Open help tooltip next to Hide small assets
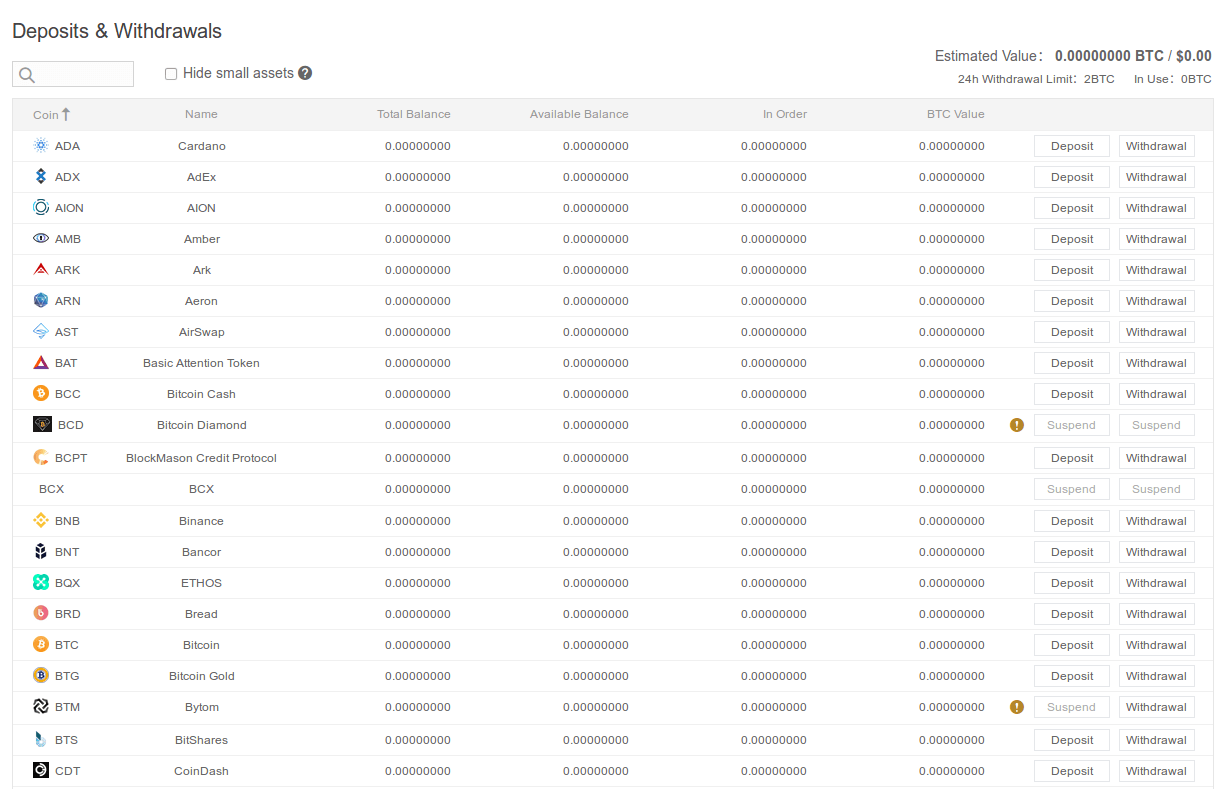The width and height of the screenshot is (1227, 789). (305, 73)
